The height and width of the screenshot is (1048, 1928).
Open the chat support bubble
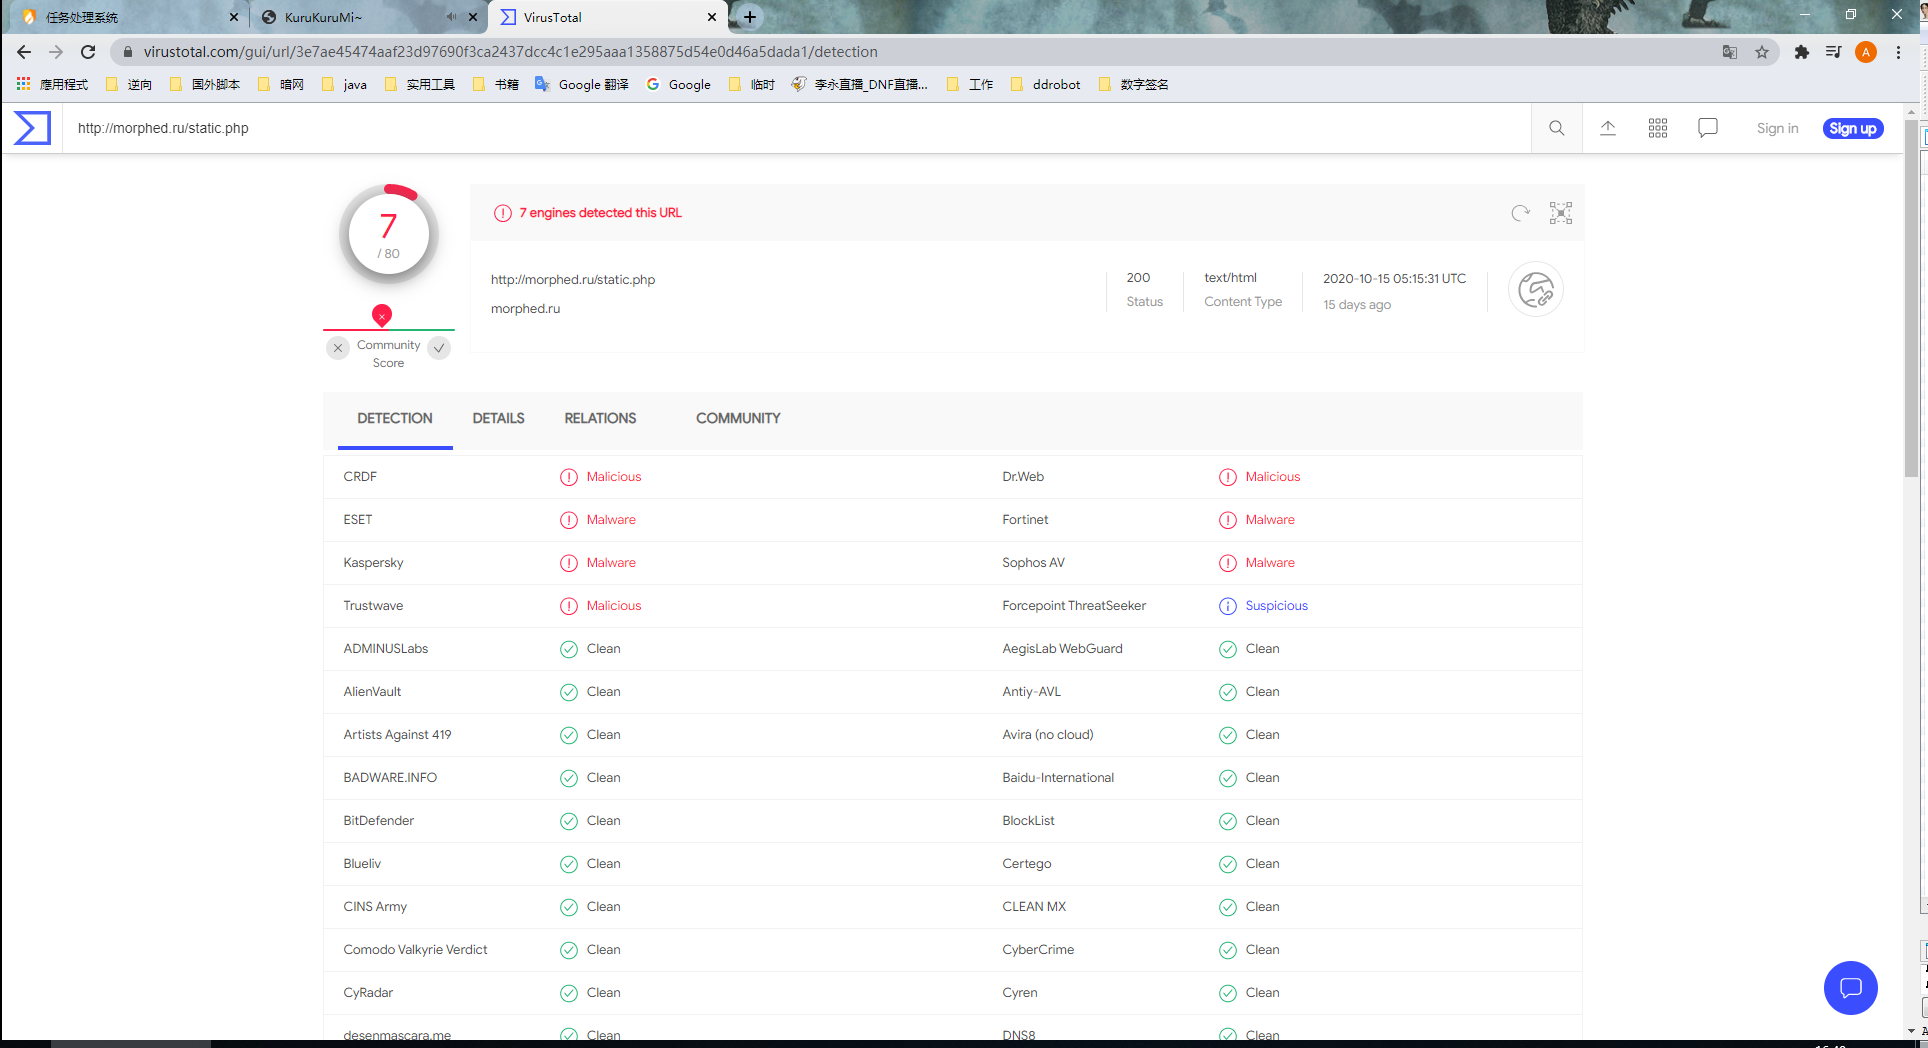pos(1851,988)
